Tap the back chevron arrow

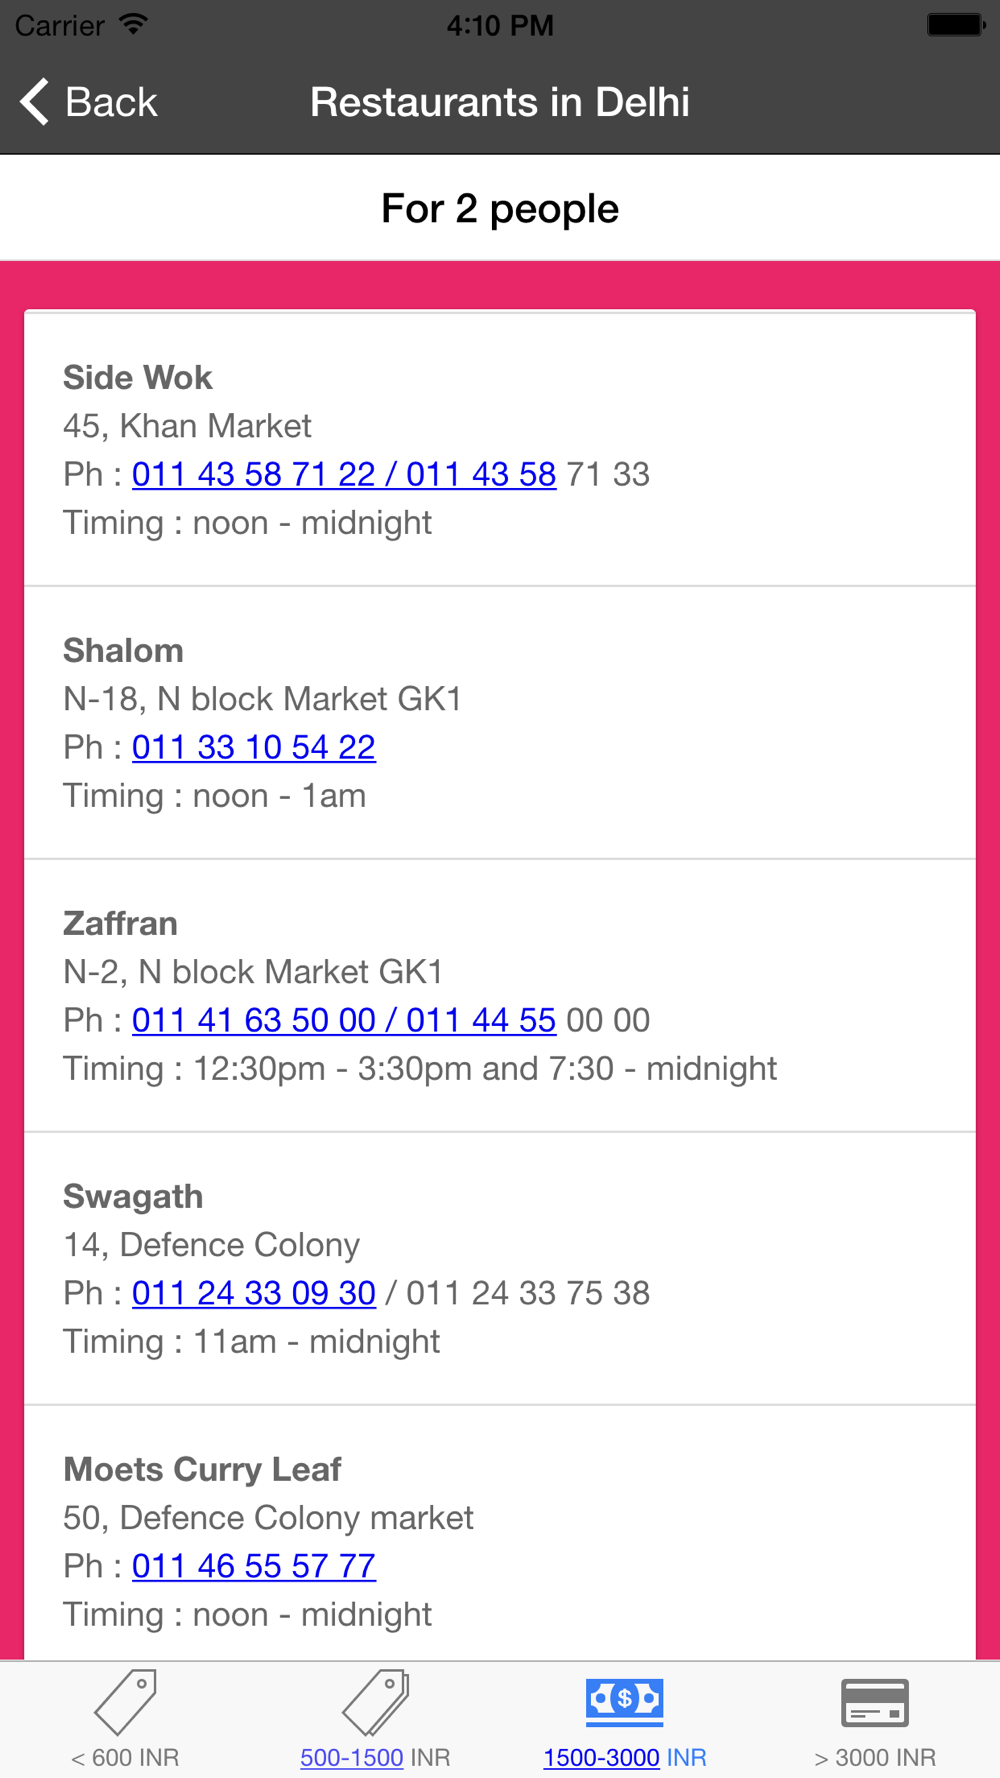35,102
